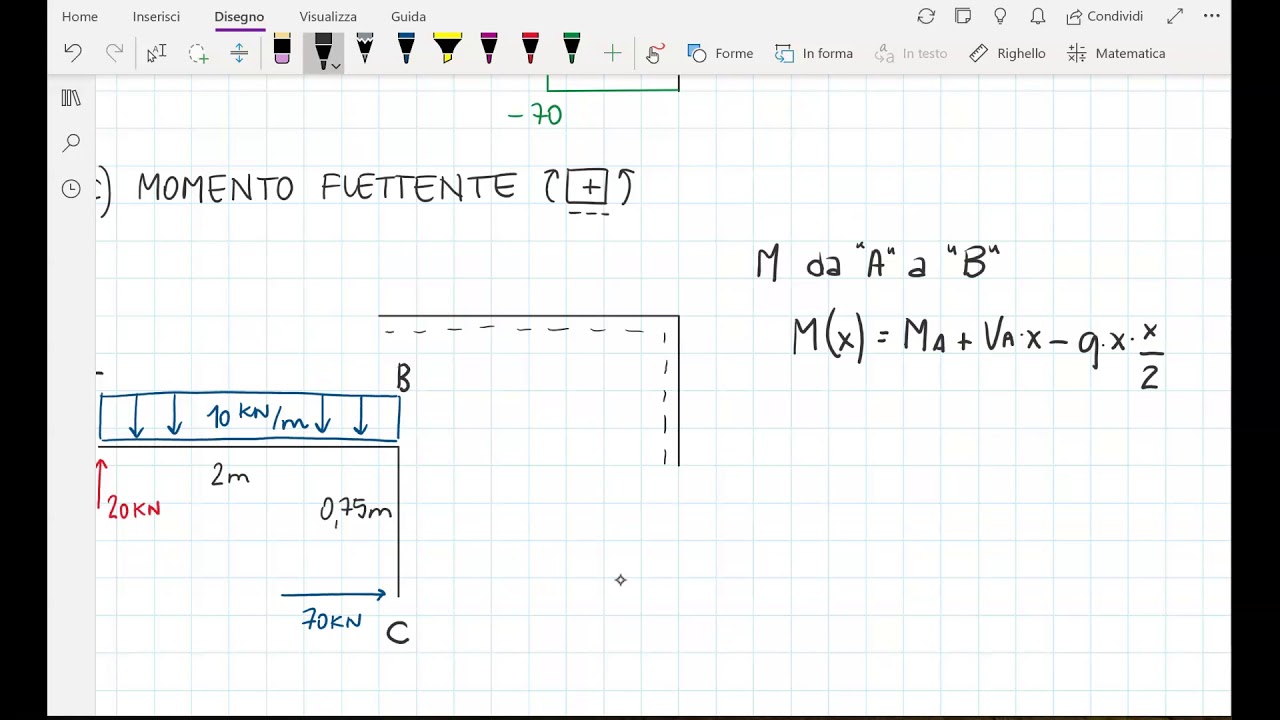Click the Condividi share button
This screenshot has width=1280, height=720.
1105,16
